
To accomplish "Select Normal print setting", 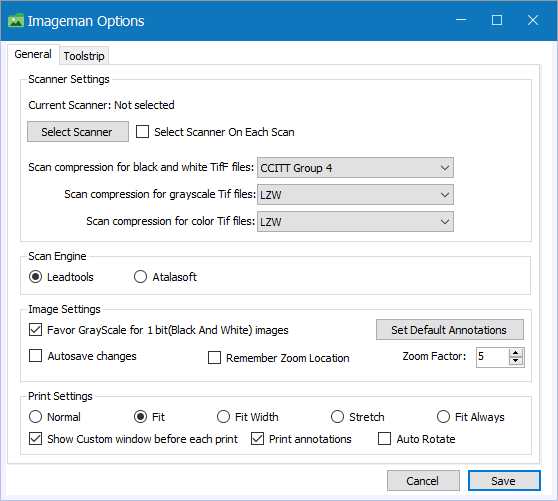I will pyautogui.click(x=36, y=417).
